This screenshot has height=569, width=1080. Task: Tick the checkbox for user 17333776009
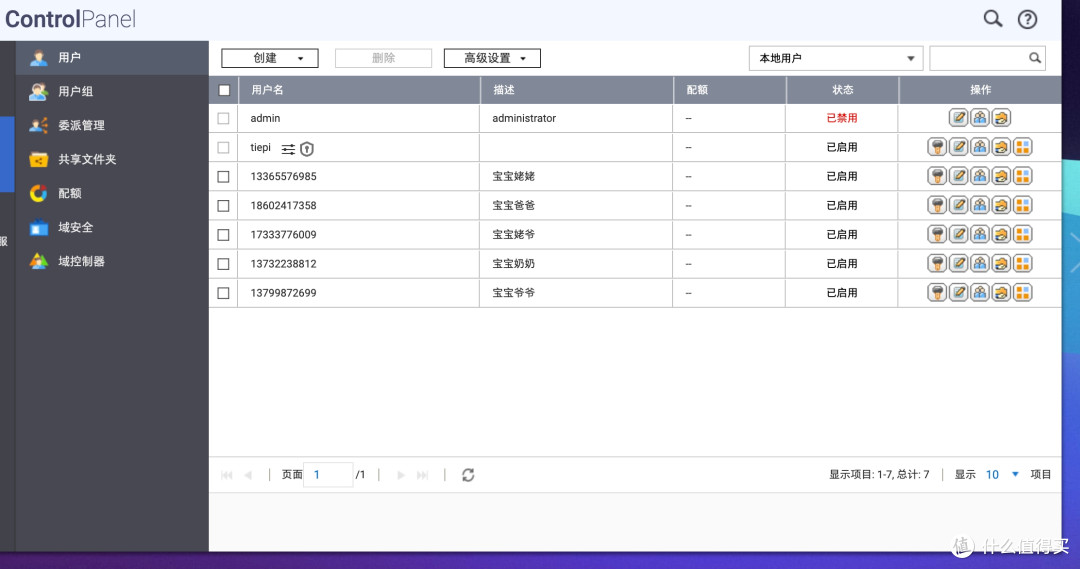pos(223,235)
